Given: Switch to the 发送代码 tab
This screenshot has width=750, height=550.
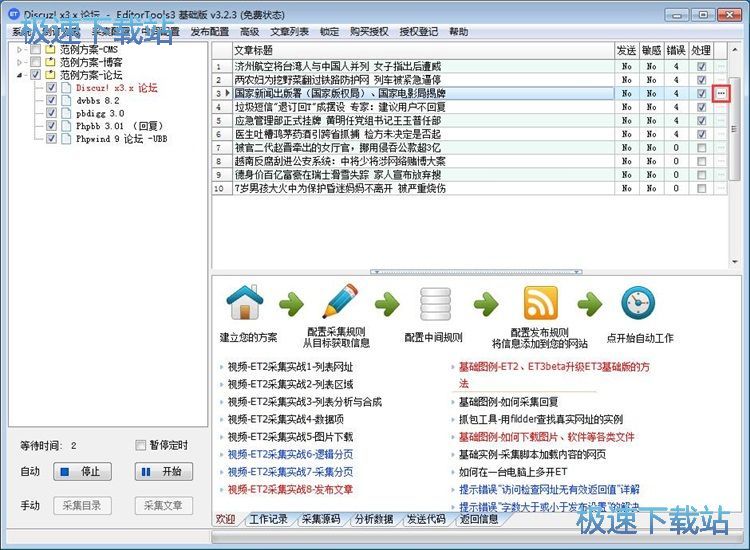Looking at the screenshot, I should tap(426, 519).
